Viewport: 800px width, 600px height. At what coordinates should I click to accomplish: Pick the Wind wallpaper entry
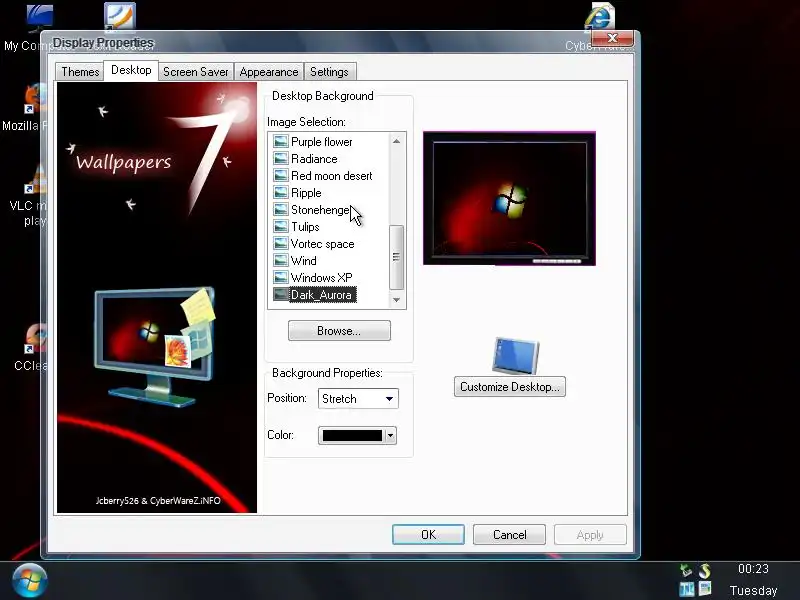tap(304, 261)
